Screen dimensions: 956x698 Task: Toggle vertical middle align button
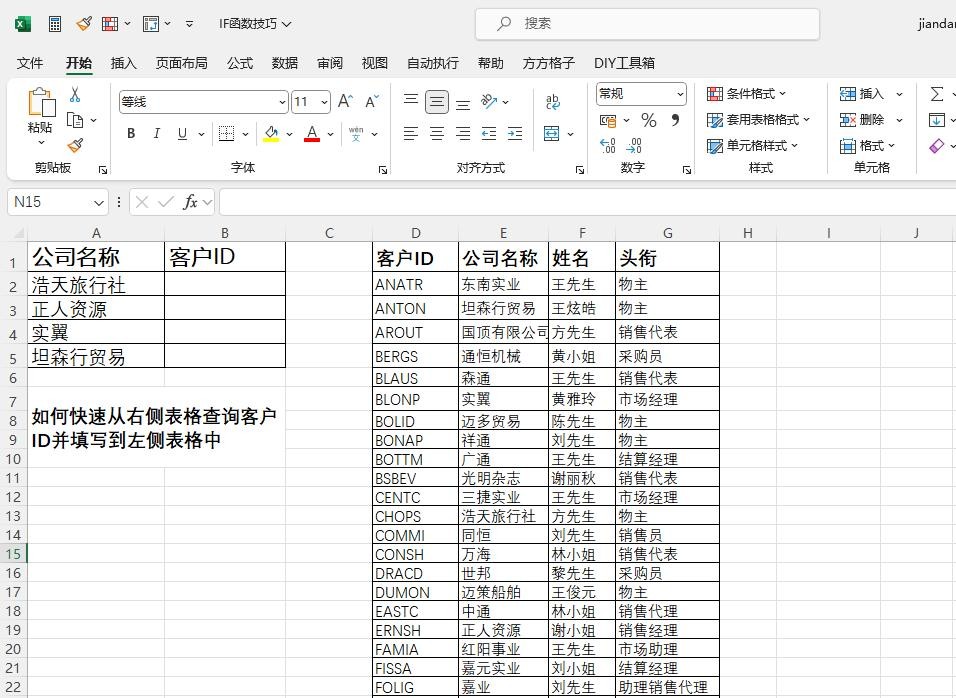tap(437, 102)
